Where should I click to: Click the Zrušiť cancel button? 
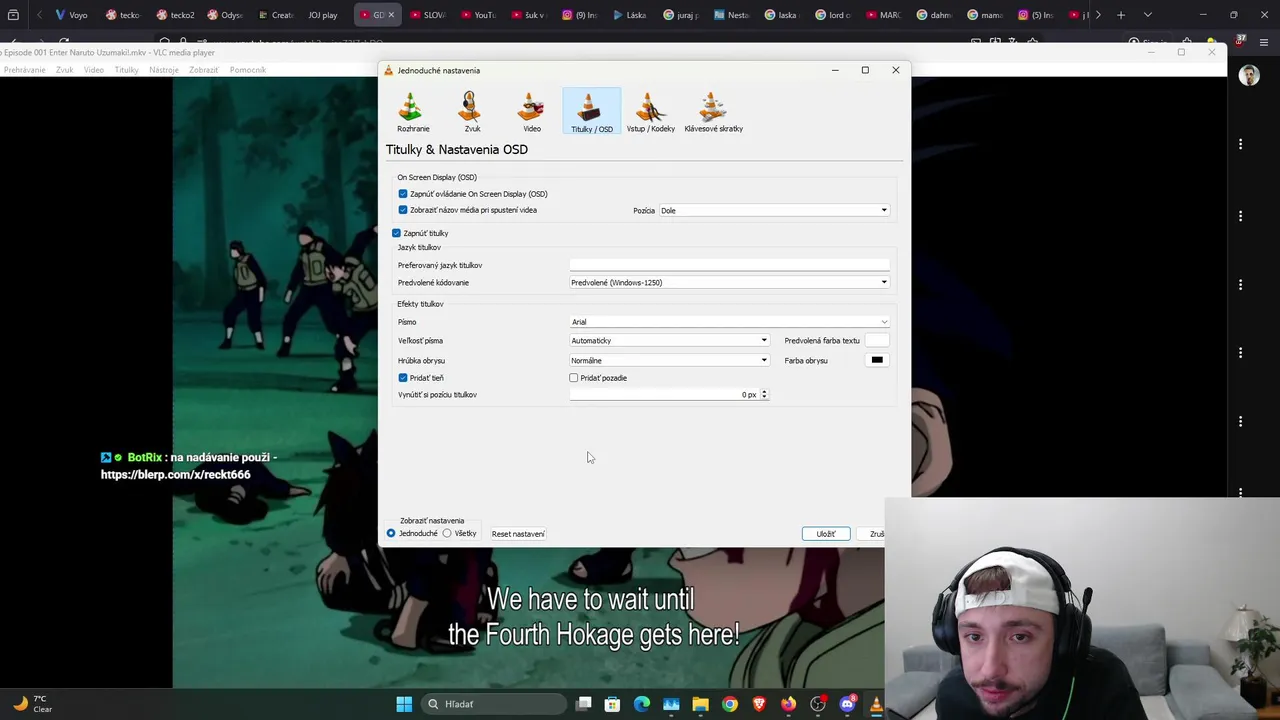click(873, 534)
